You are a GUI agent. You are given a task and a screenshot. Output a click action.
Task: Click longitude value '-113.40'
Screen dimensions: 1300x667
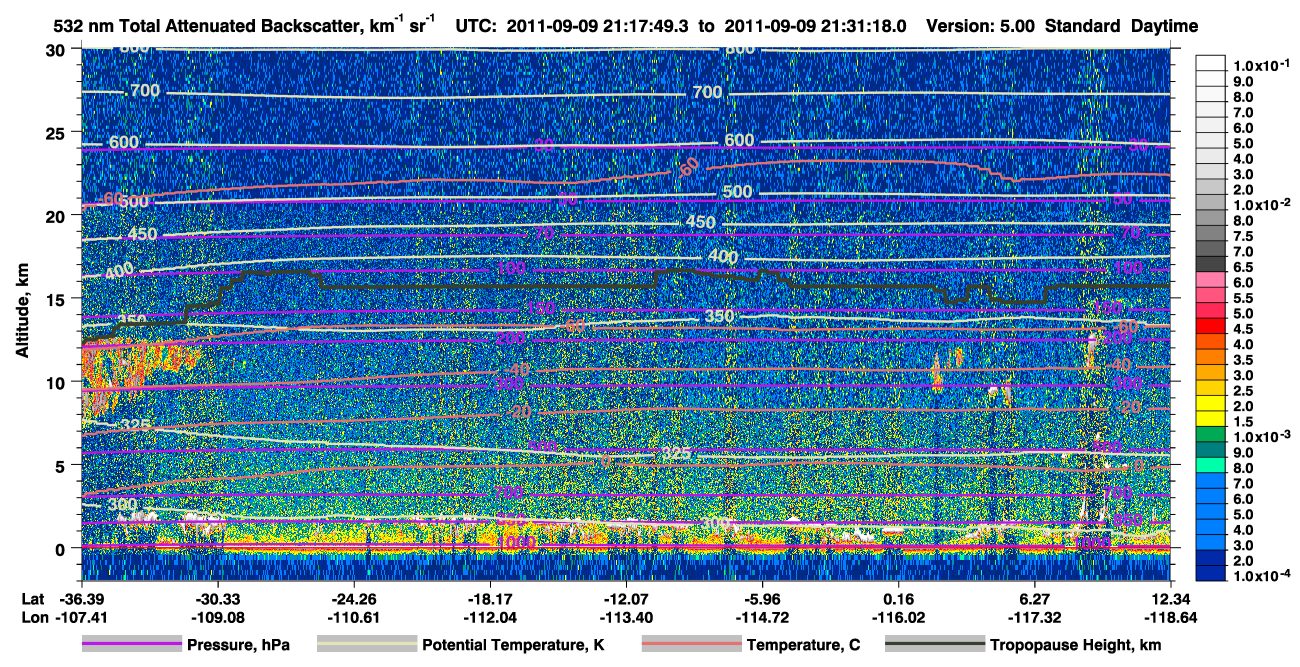coord(626,617)
